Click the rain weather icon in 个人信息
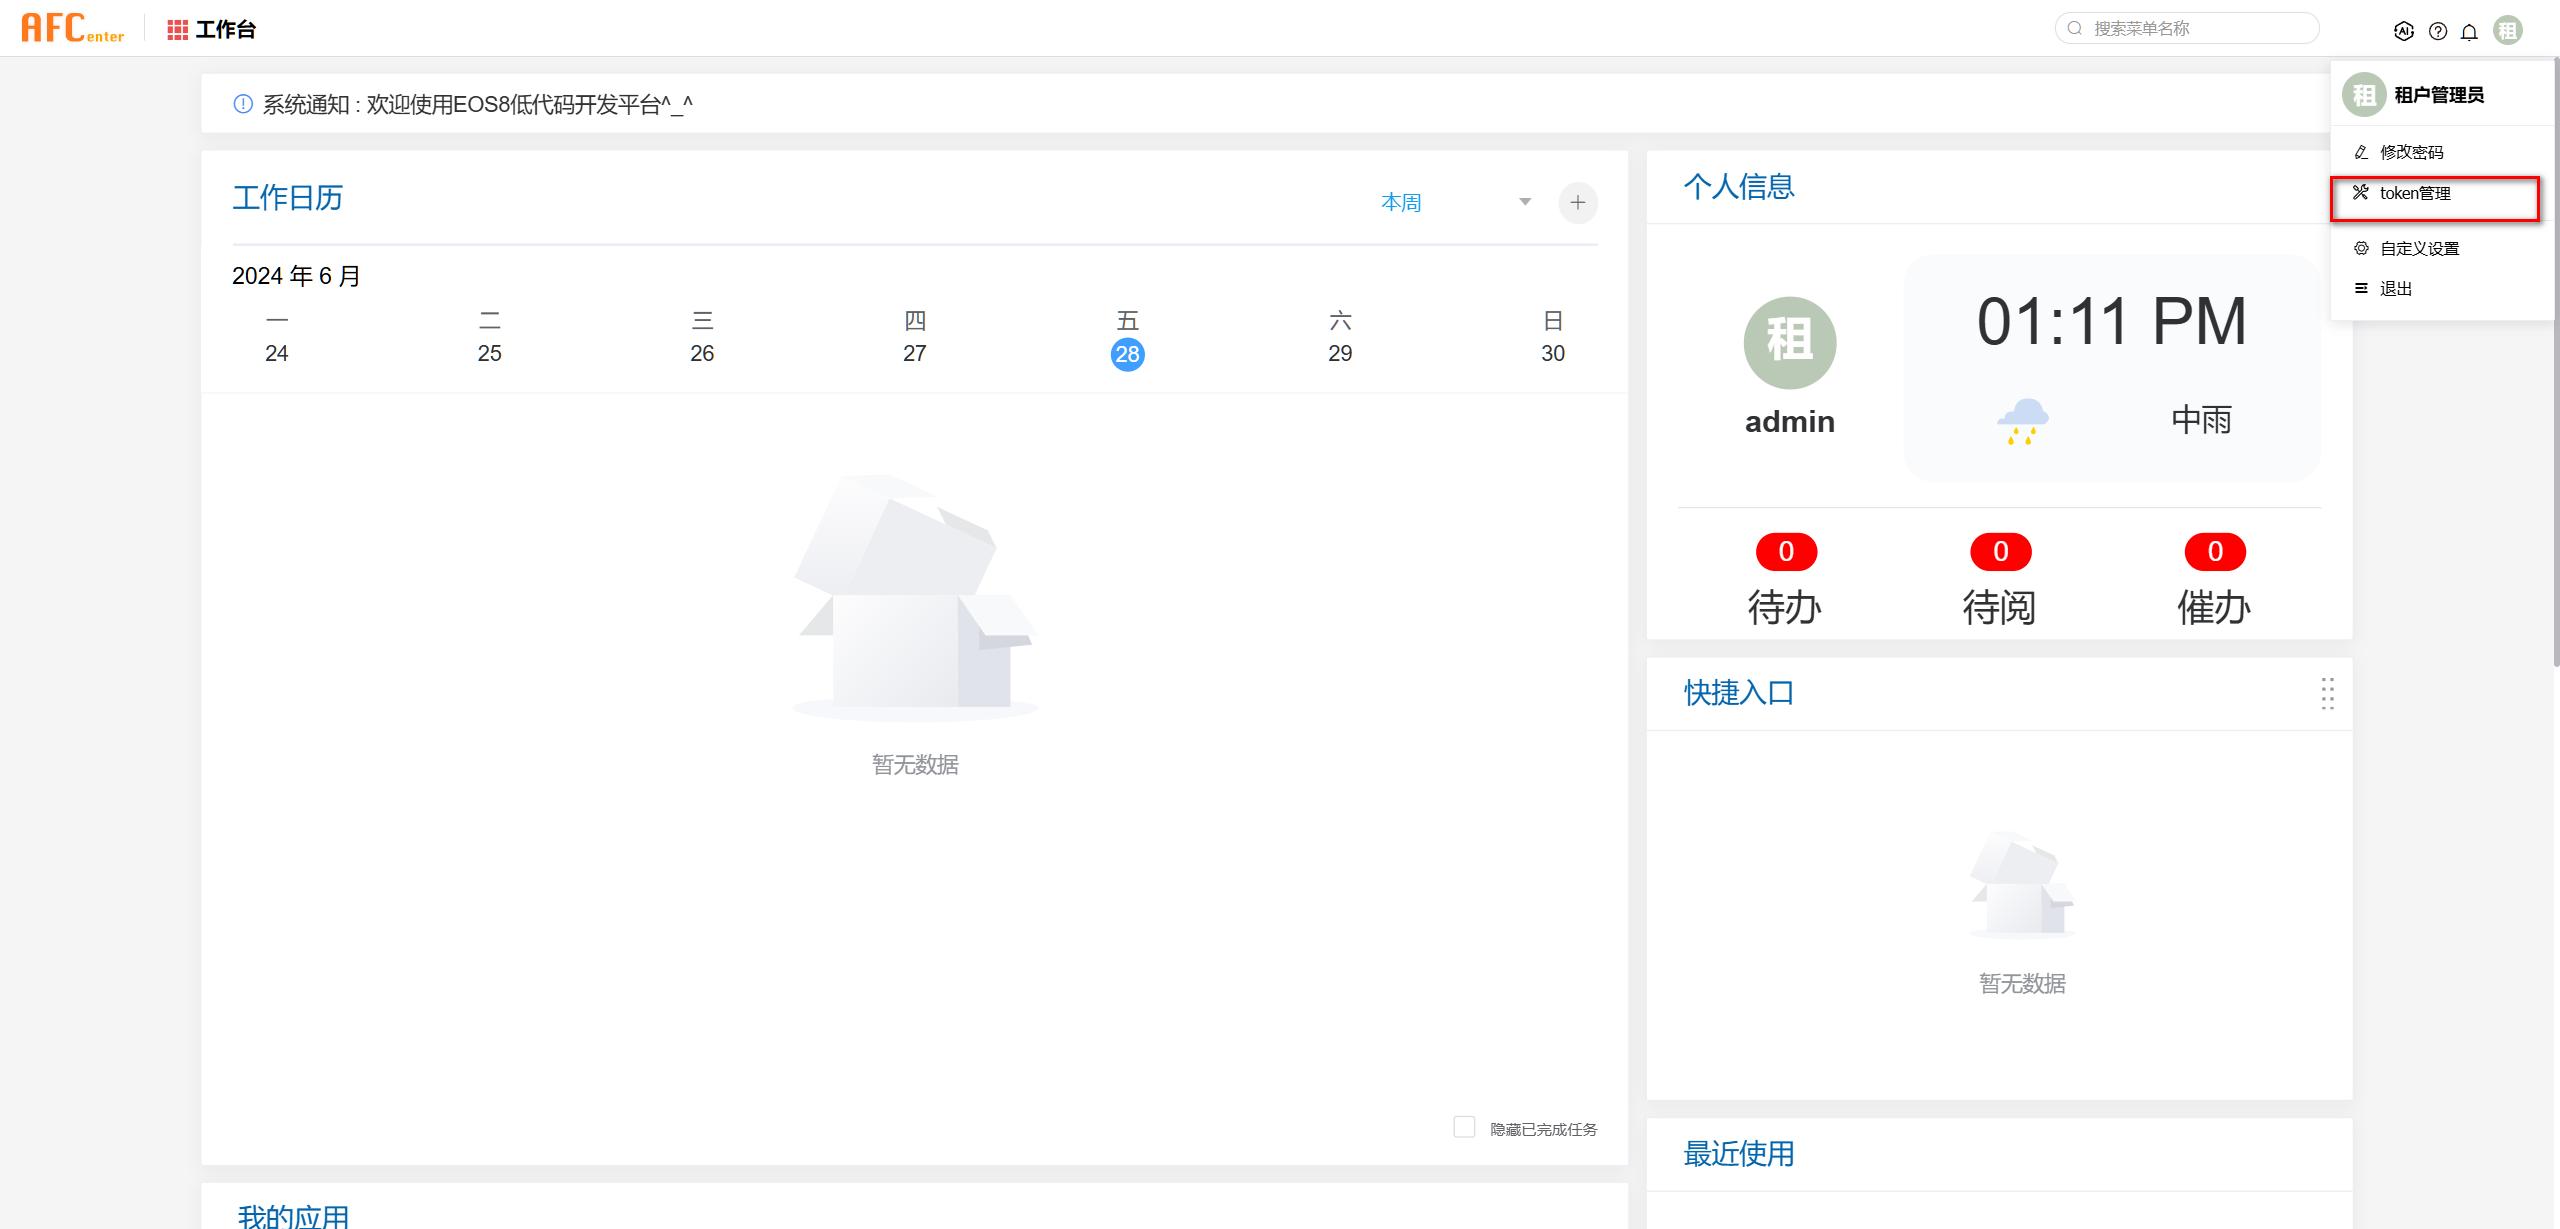 2025,420
